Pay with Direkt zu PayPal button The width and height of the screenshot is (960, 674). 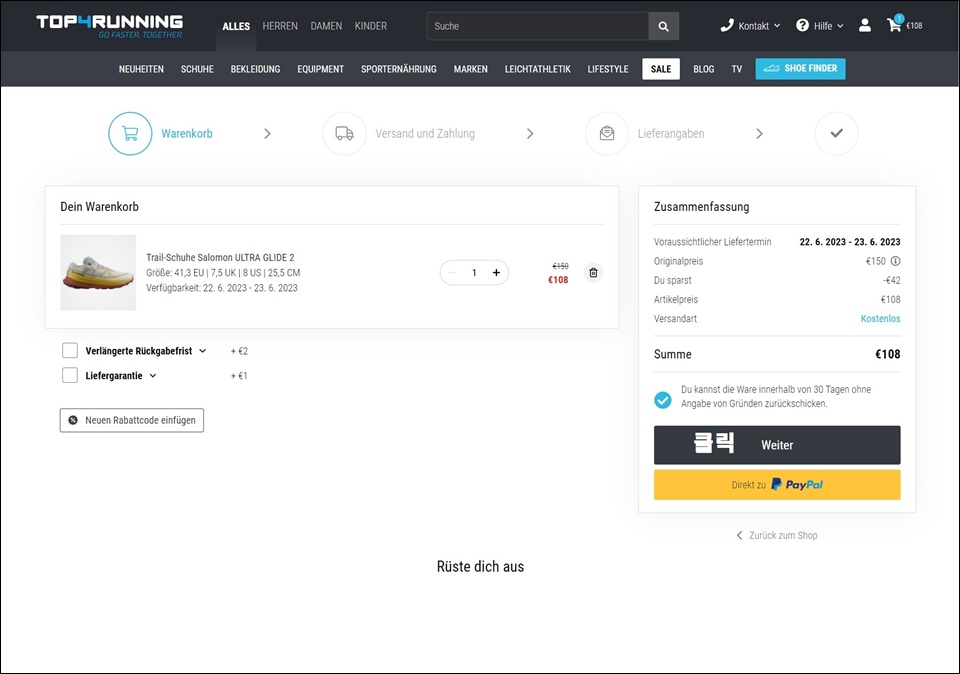coord(777,485)
